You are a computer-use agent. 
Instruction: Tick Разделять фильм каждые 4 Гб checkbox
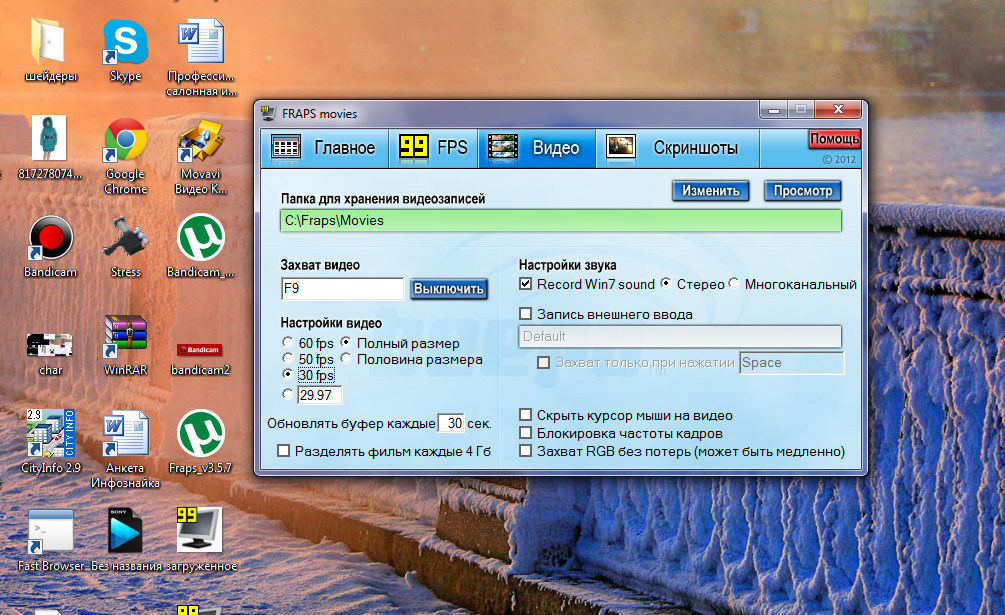(284, 451)
